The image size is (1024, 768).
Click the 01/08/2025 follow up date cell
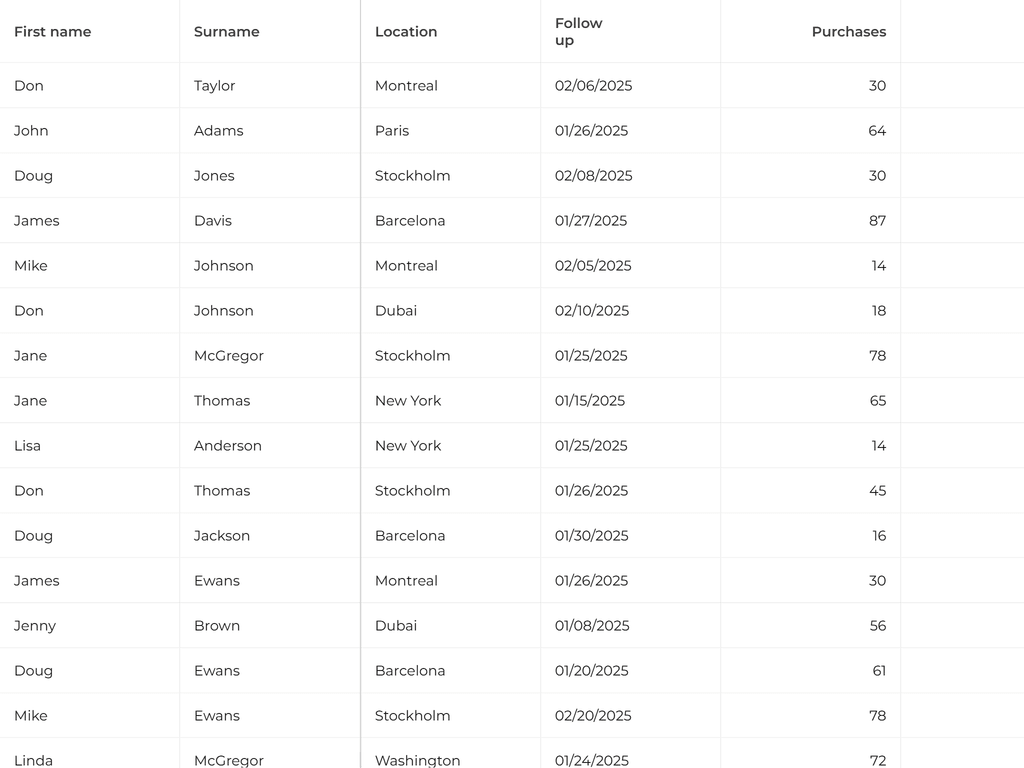click(x=592, y=626)
